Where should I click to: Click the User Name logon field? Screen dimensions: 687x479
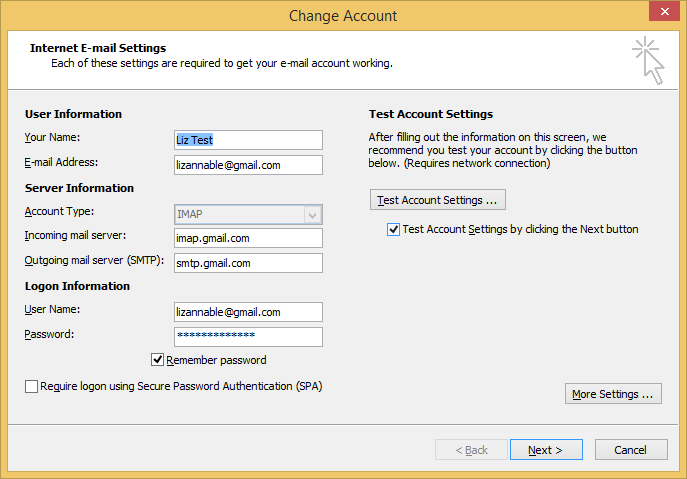[x=248, y=312]
